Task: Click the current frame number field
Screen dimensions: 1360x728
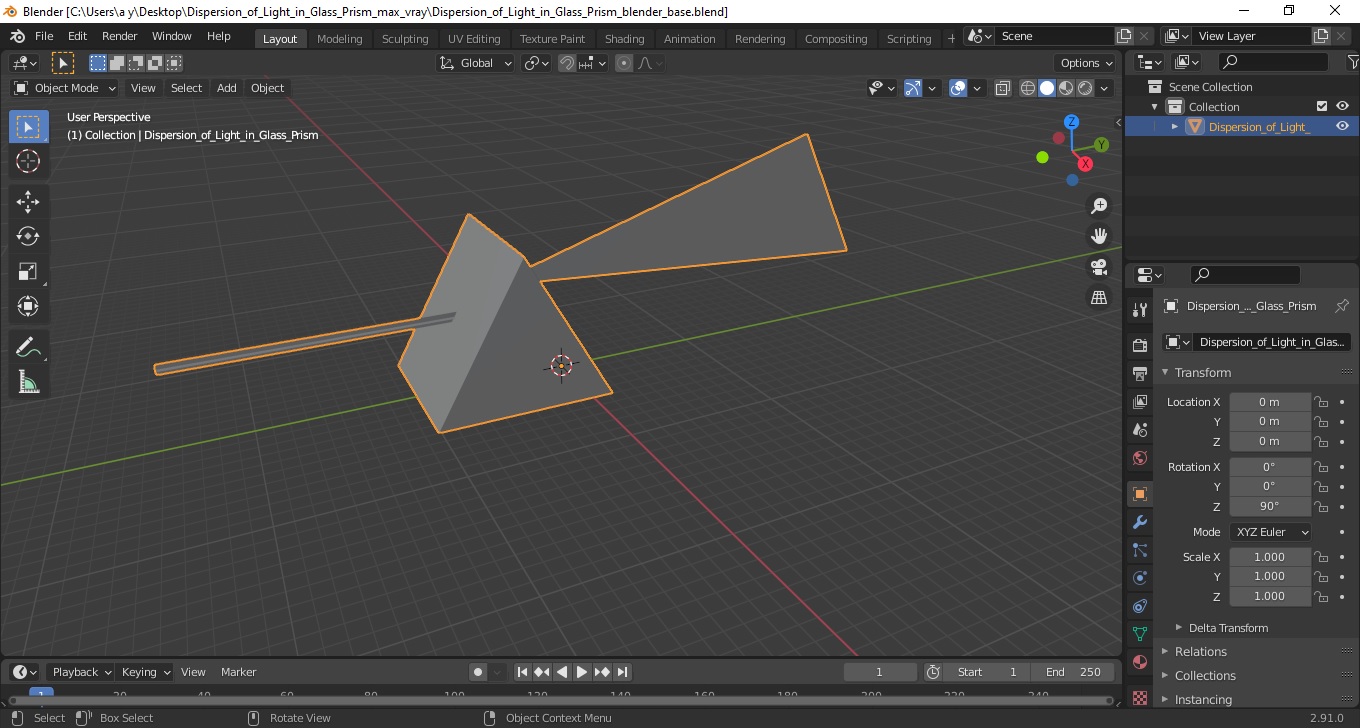Action: pos(880,672)
